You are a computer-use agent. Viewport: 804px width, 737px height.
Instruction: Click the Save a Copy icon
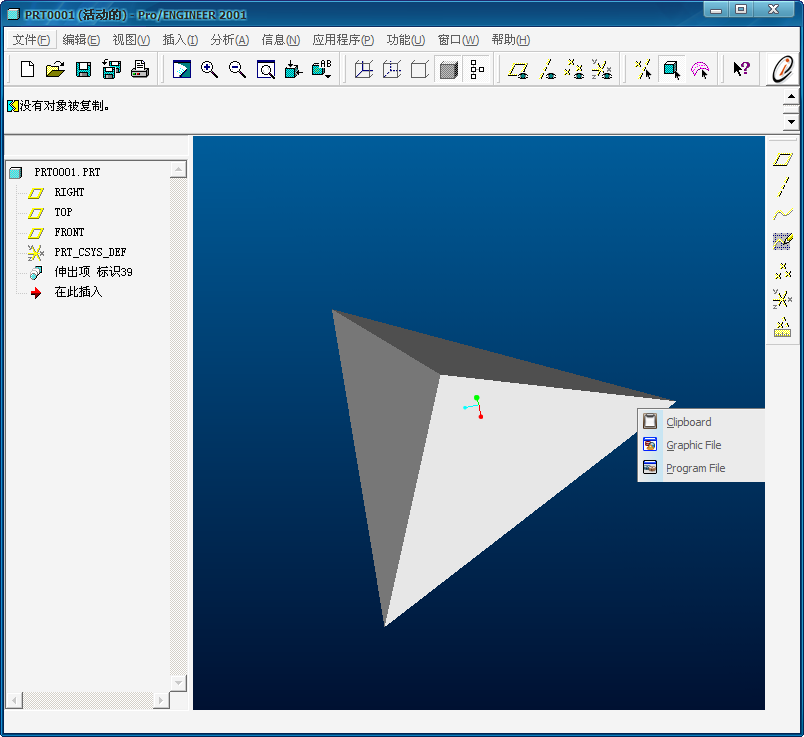pyautogui.click(x=112, y=69)
